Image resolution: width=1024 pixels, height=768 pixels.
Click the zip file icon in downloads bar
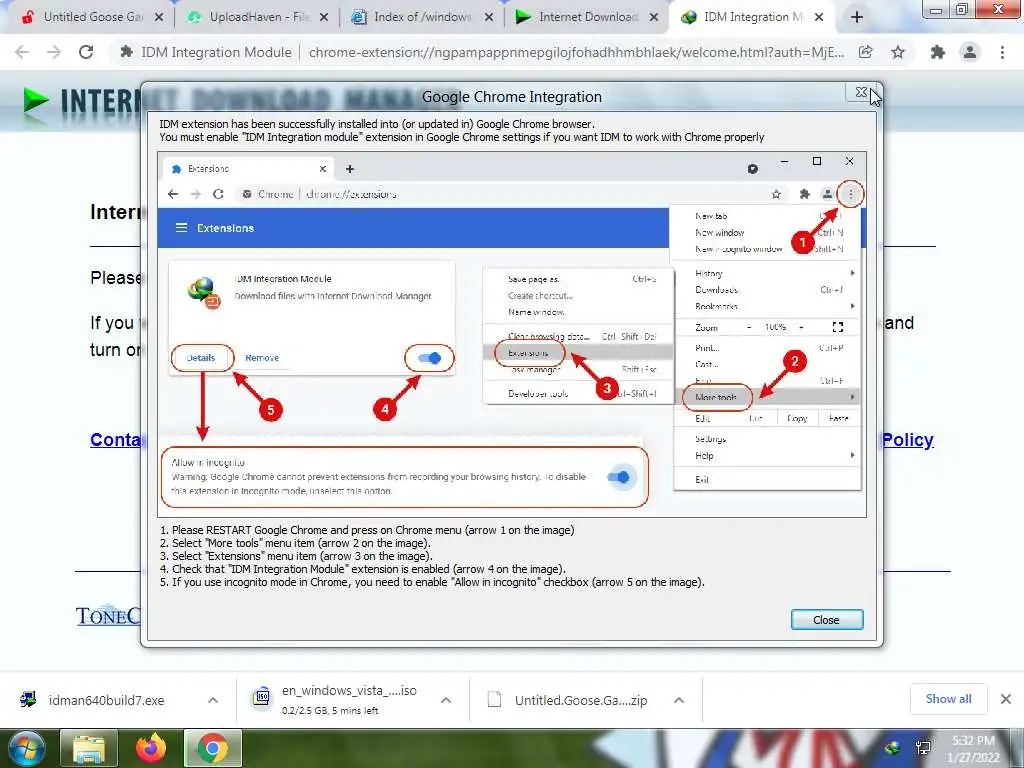click(494, 700)
